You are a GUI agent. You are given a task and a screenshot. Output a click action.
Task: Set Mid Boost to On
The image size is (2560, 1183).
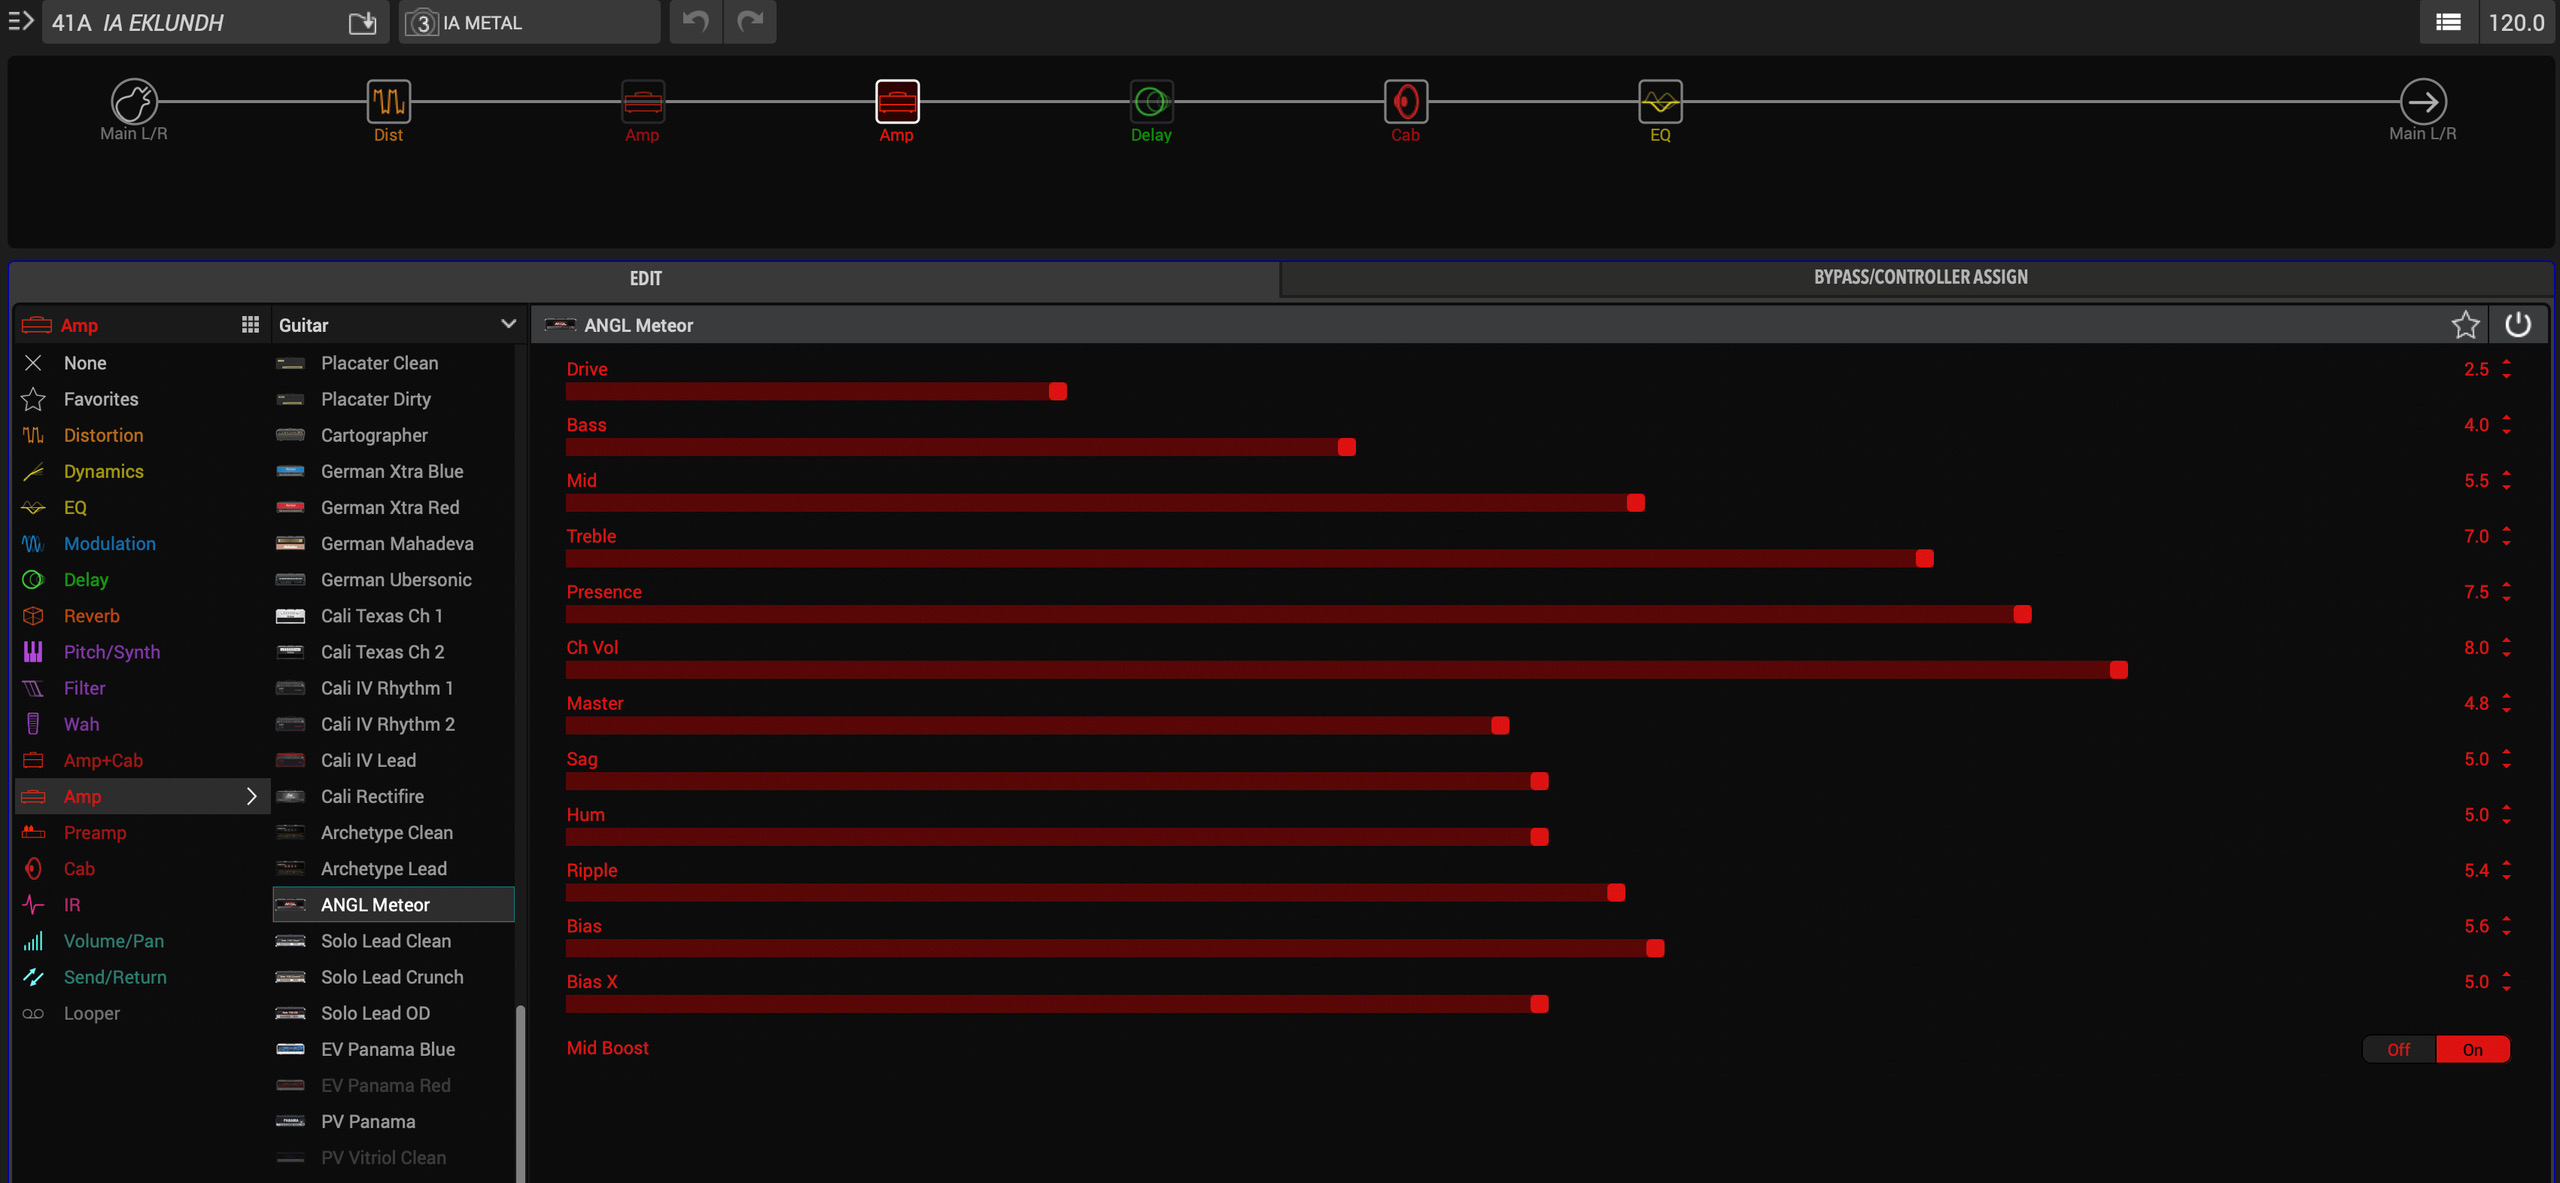tap(2472, 1049)
